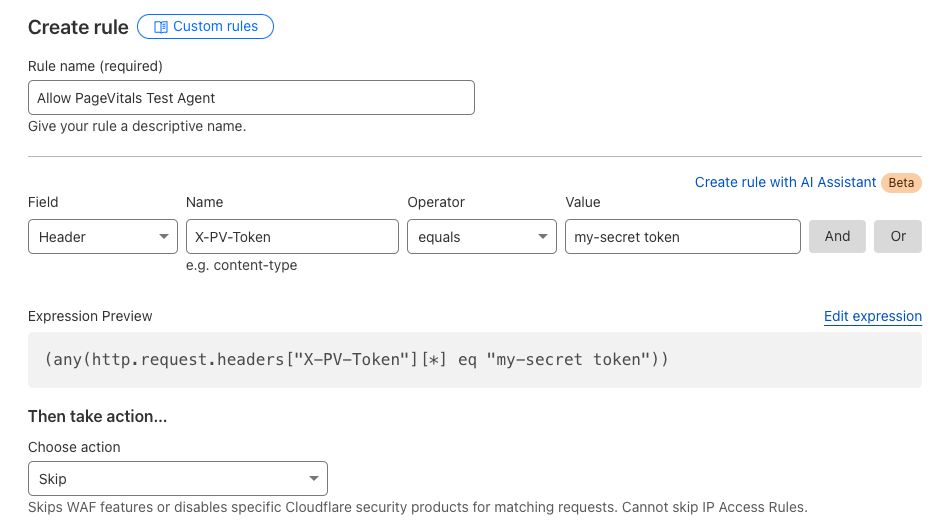
Task: Open the Choose action dropdown showing Skip
Action: (x=178, y=479)
